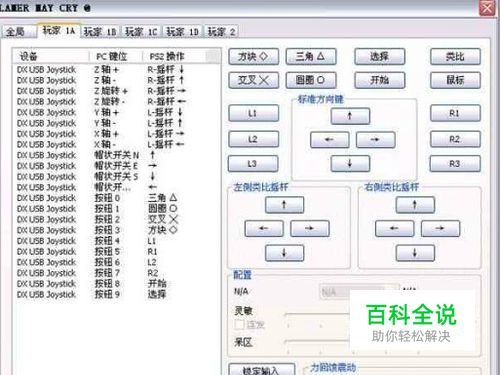Close the window with the X button
This screenshot has height=375, width=500.
pyautogui.click(x=487, y=7)
